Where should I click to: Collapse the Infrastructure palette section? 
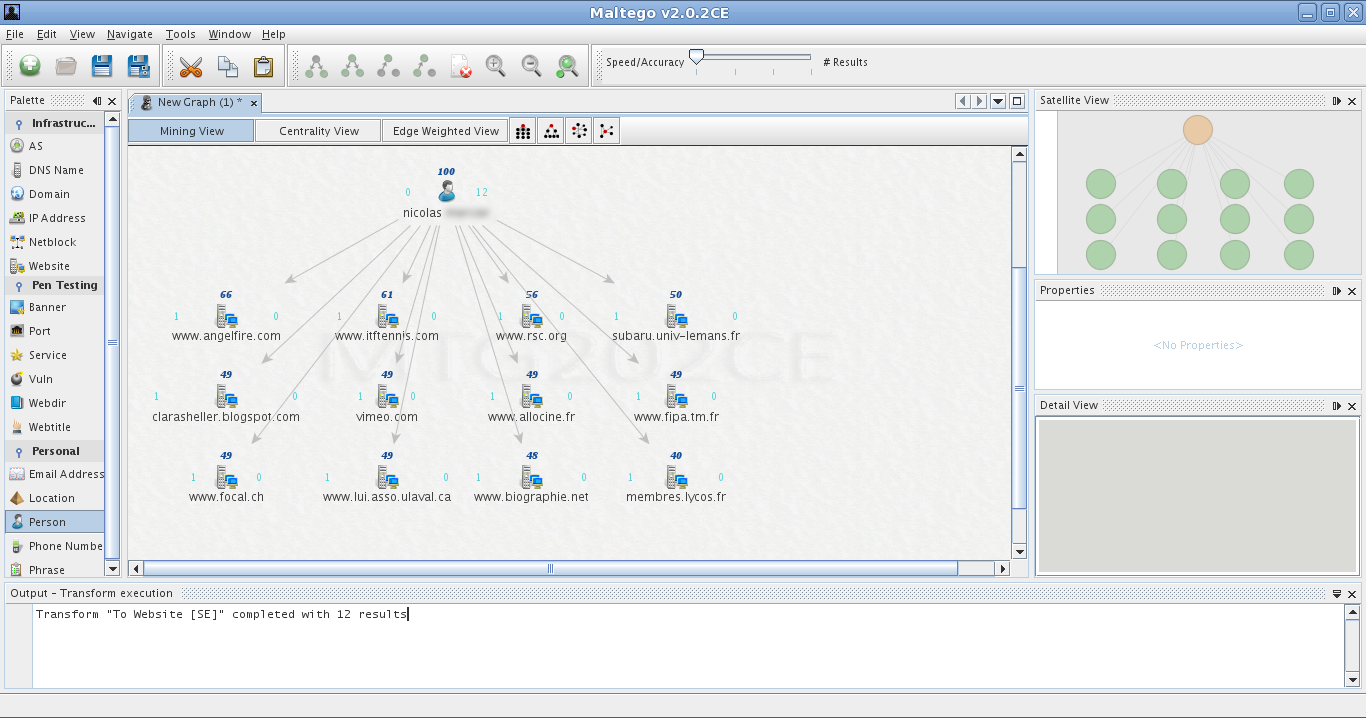tap(19, 124)
